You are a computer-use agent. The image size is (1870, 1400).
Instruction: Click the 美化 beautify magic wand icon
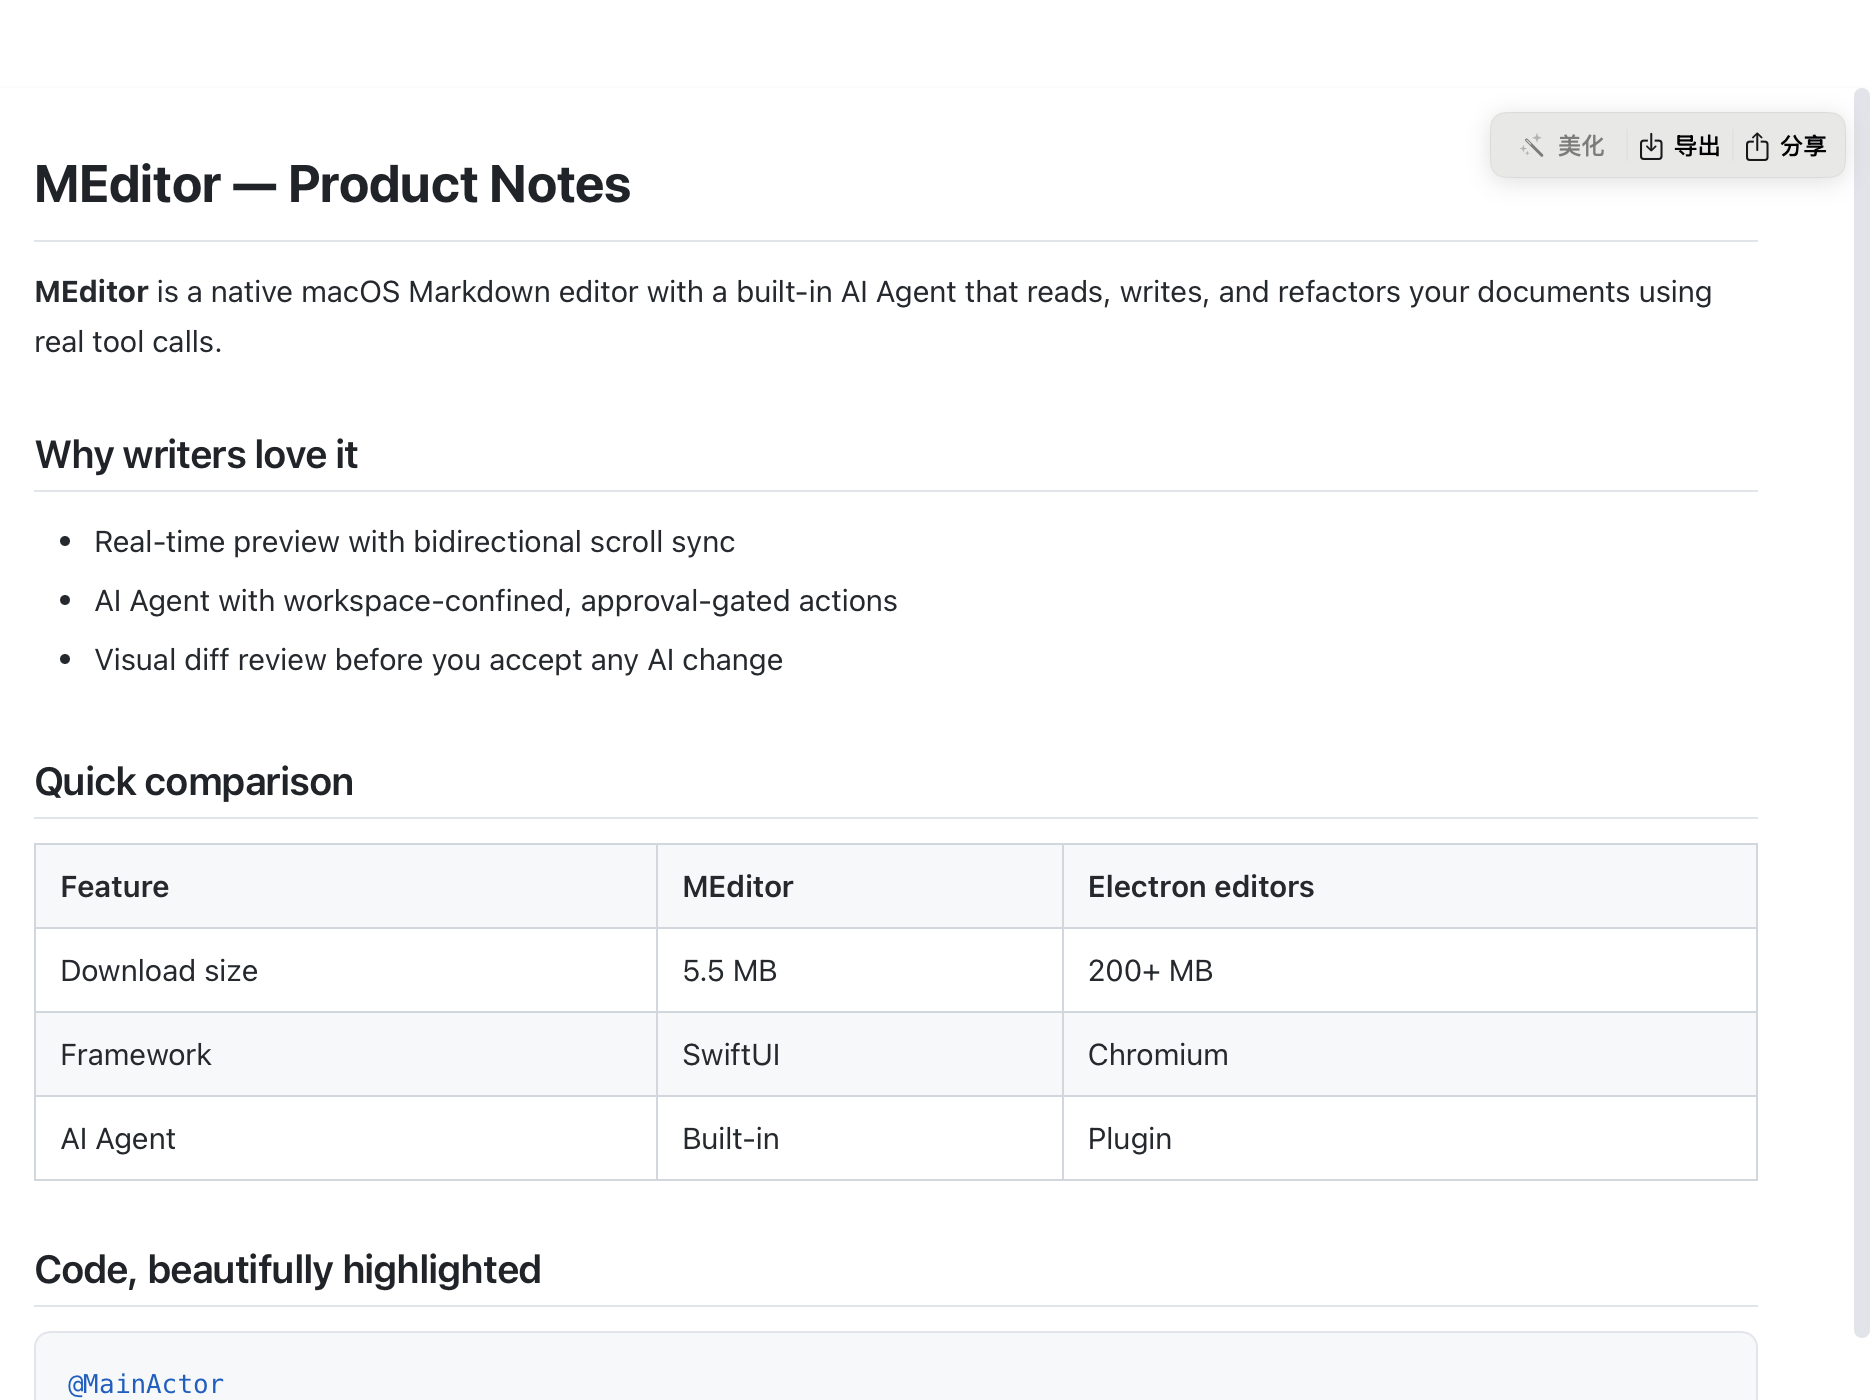click(x=1532, y=146)
